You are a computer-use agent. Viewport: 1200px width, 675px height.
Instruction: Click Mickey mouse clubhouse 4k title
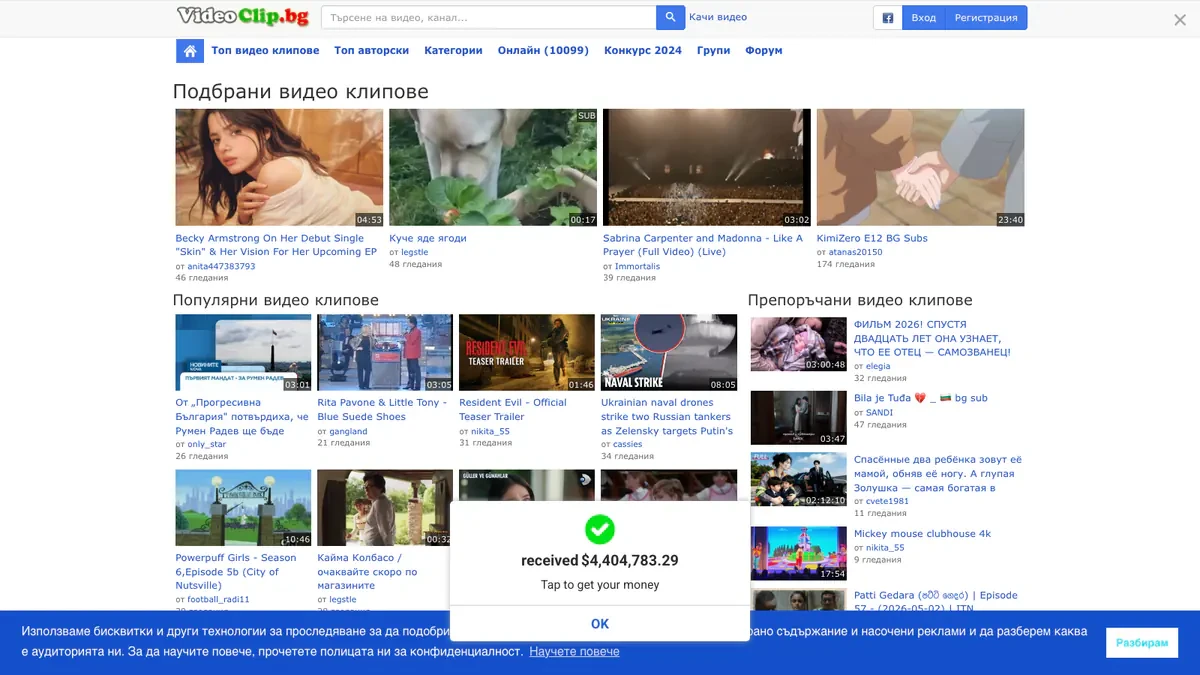922,534
